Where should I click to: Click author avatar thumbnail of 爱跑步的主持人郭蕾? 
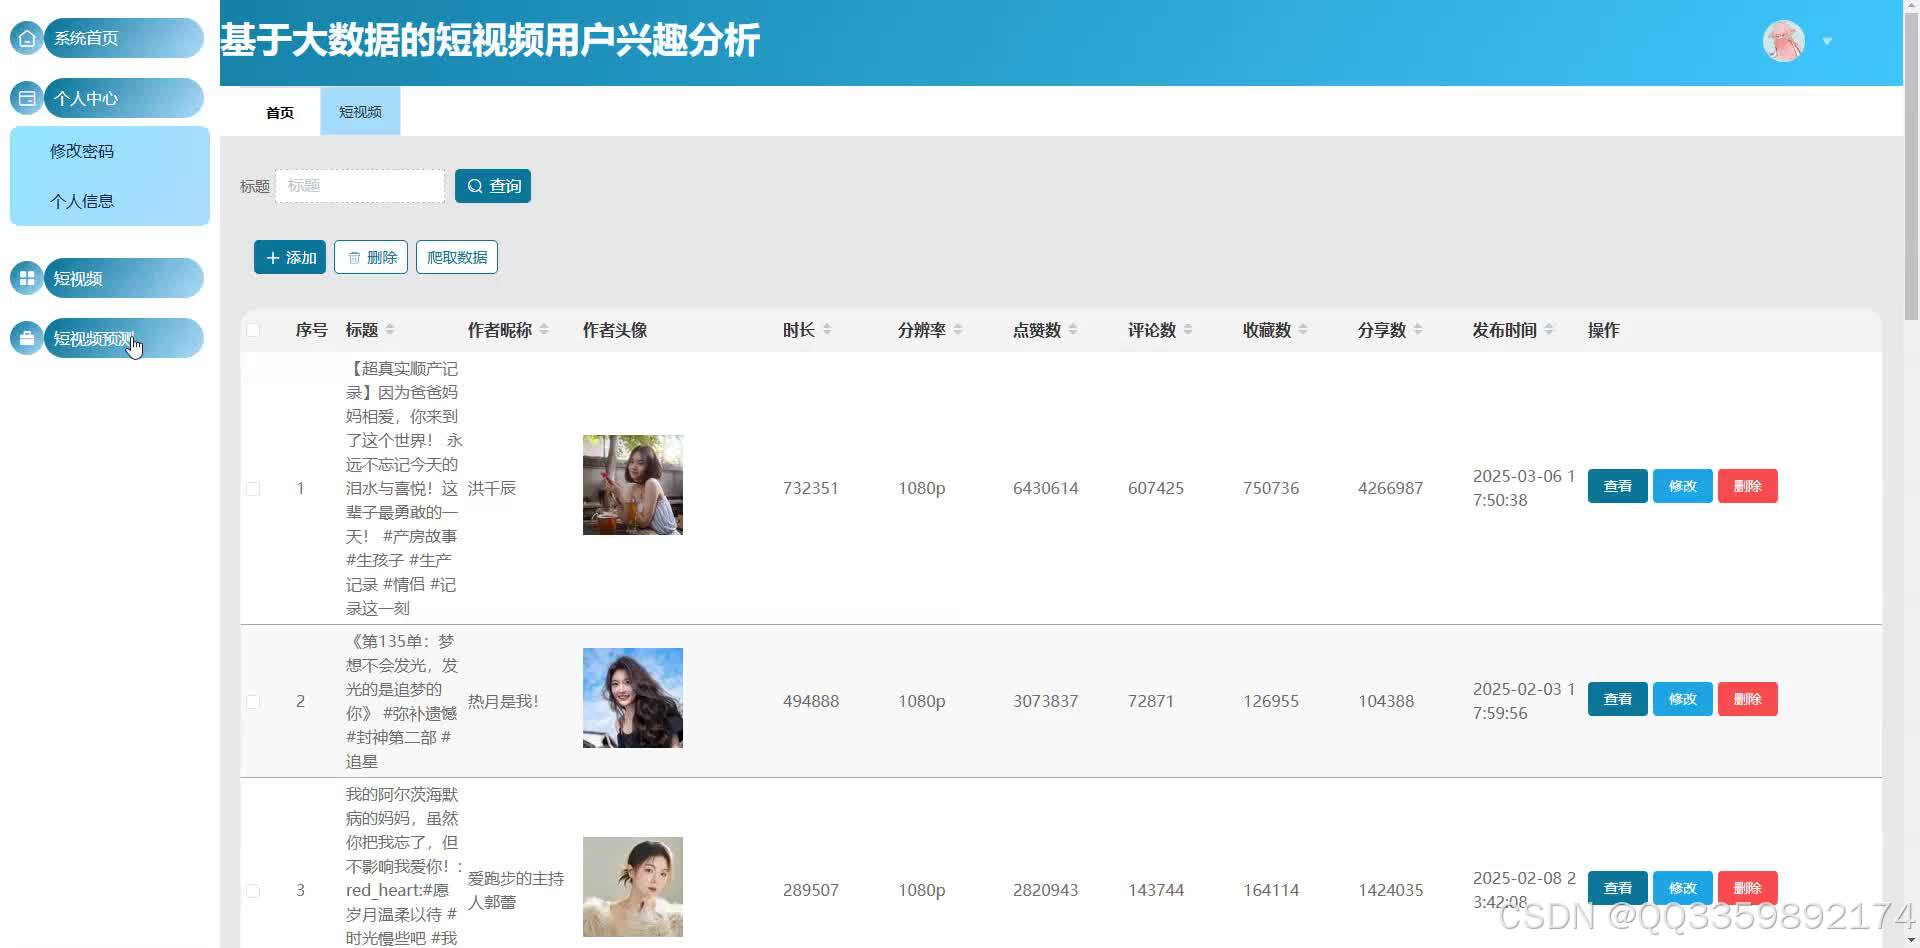click(633, 887)
